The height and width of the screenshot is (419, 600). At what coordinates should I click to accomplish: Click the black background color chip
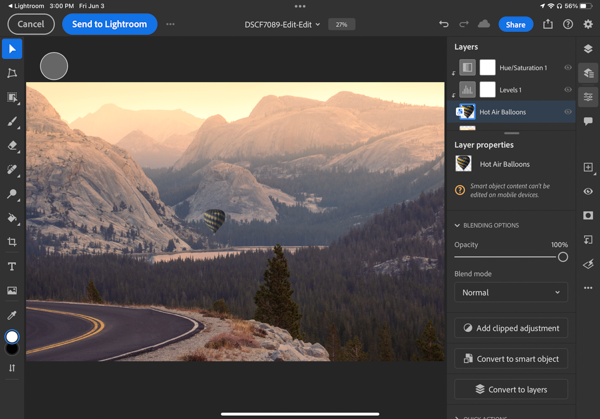pyautogui.click(x=12, y=349)
